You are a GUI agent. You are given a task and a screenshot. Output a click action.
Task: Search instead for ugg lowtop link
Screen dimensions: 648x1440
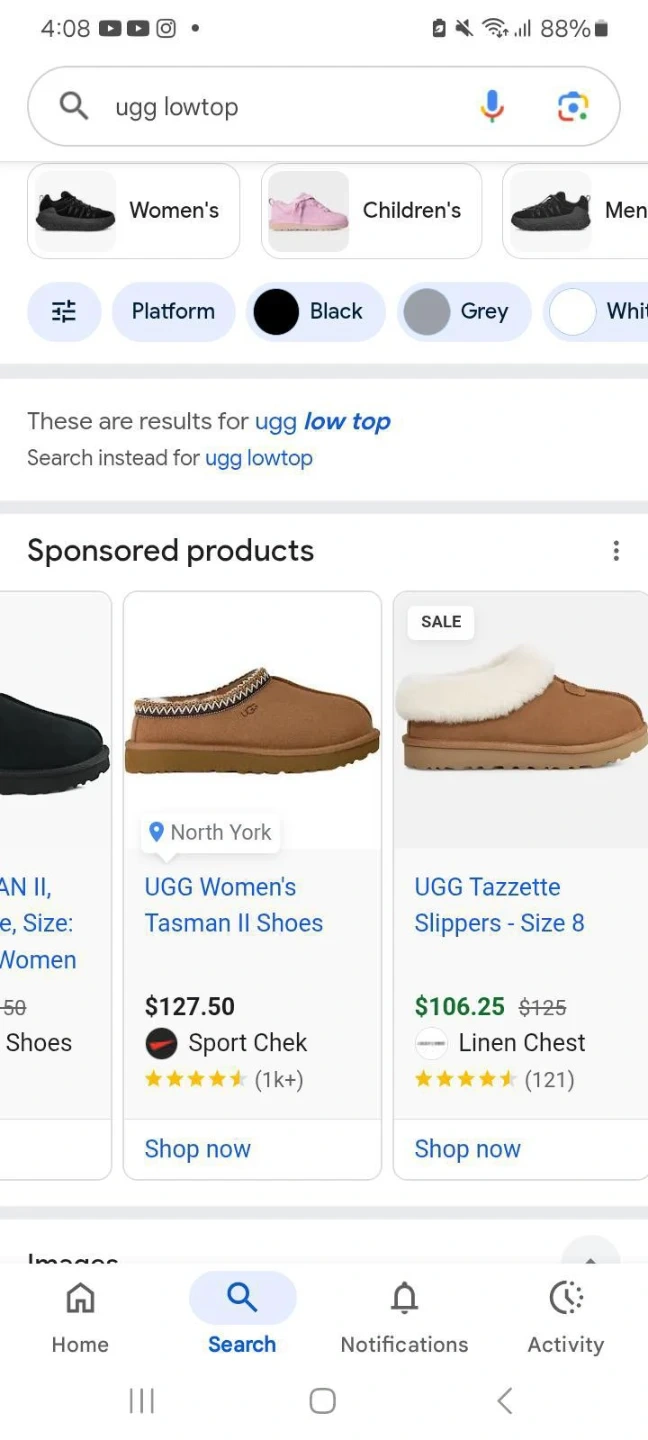coord(259,458)
